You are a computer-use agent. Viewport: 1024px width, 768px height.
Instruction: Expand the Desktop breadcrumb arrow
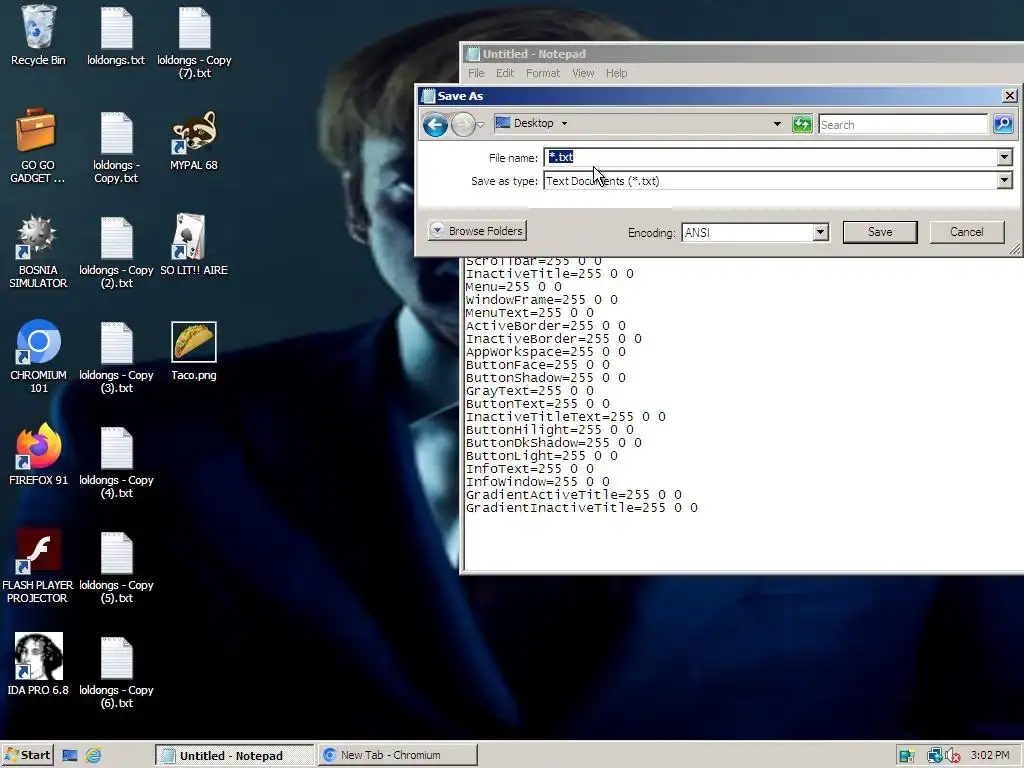(x=564, y=123)
